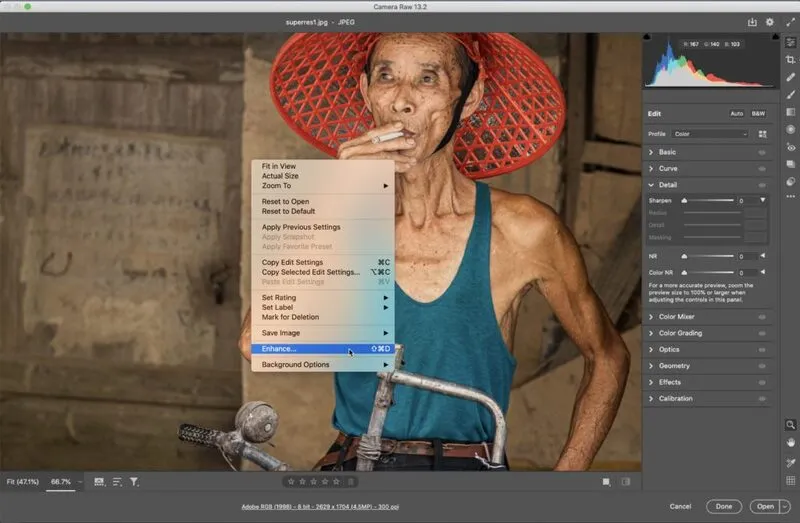
Task: Select the Radial Filter tool
Action: click(x=790, y=129)
